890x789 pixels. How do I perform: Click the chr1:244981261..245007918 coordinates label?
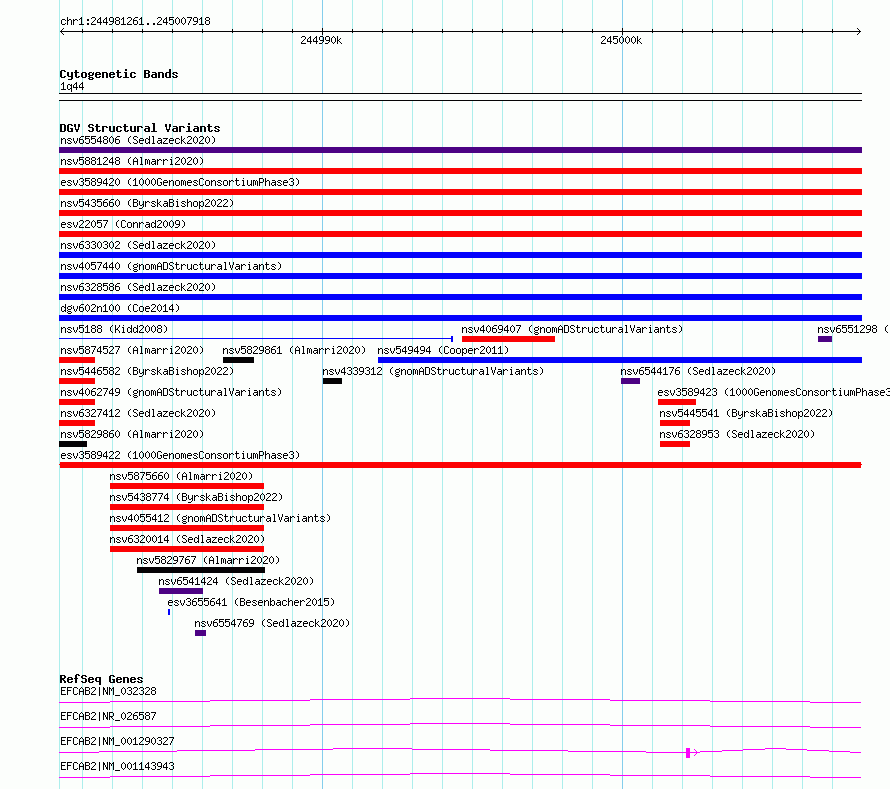pyautogui.click(x=136, y=22)
